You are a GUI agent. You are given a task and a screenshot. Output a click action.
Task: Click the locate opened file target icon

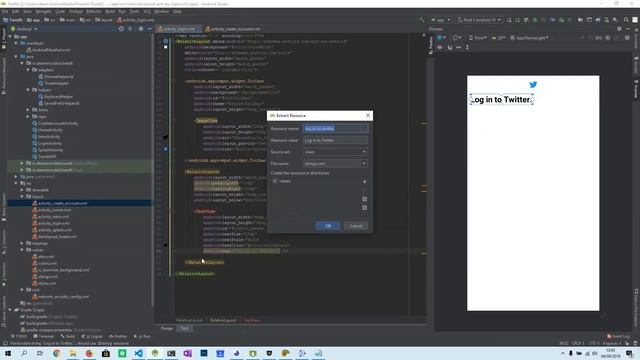[x=121, y=29]
